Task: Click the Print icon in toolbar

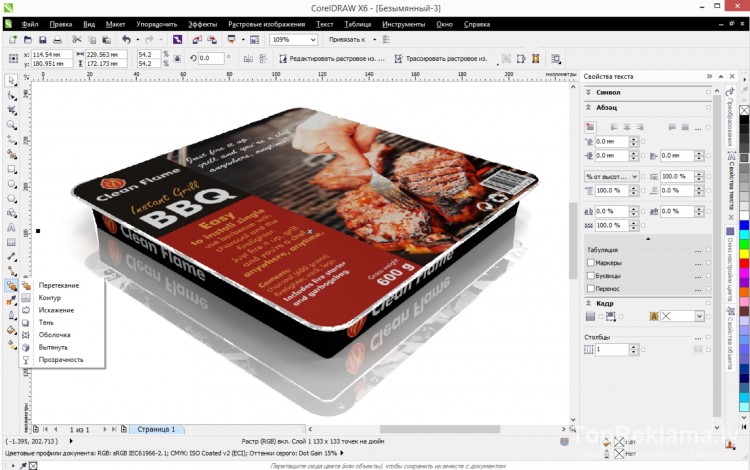Action: [59, 40]
